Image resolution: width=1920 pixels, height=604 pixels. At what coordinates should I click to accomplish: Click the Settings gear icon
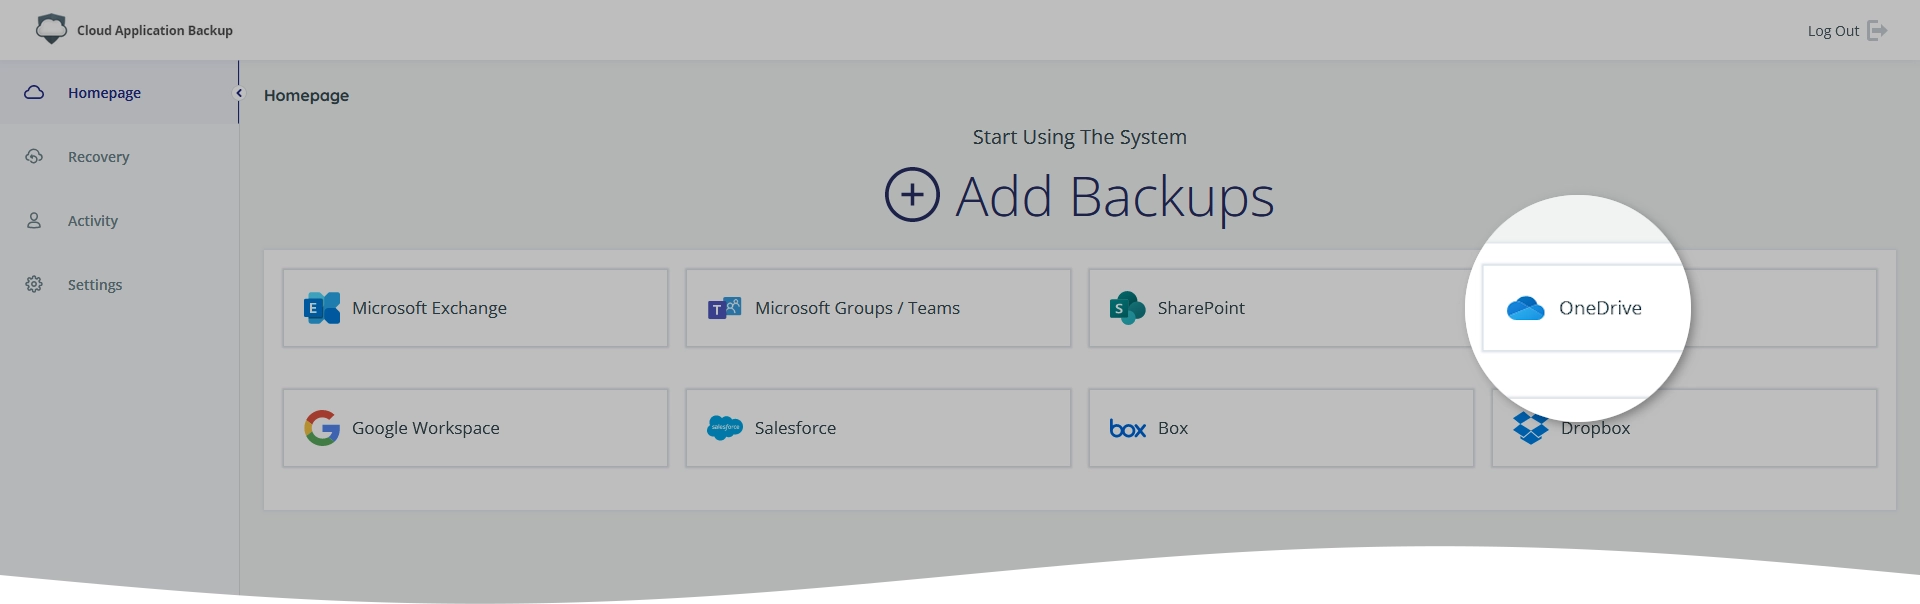pyautogui.click(x=34, y=284)
